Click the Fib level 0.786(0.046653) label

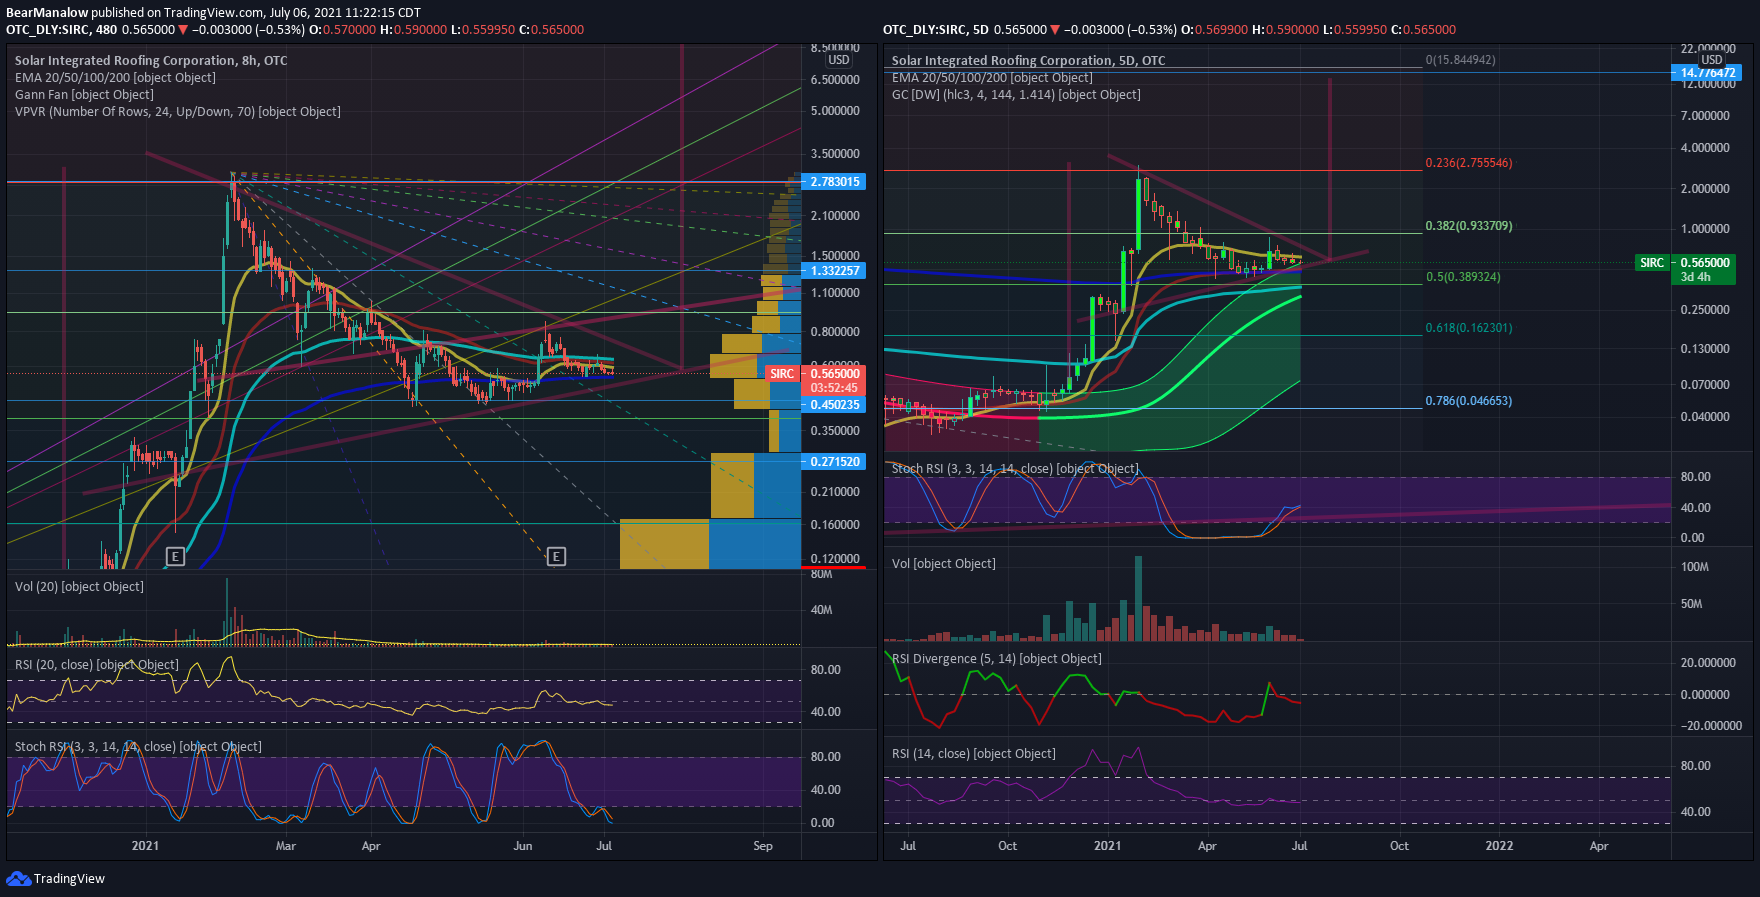(1468, 400)
